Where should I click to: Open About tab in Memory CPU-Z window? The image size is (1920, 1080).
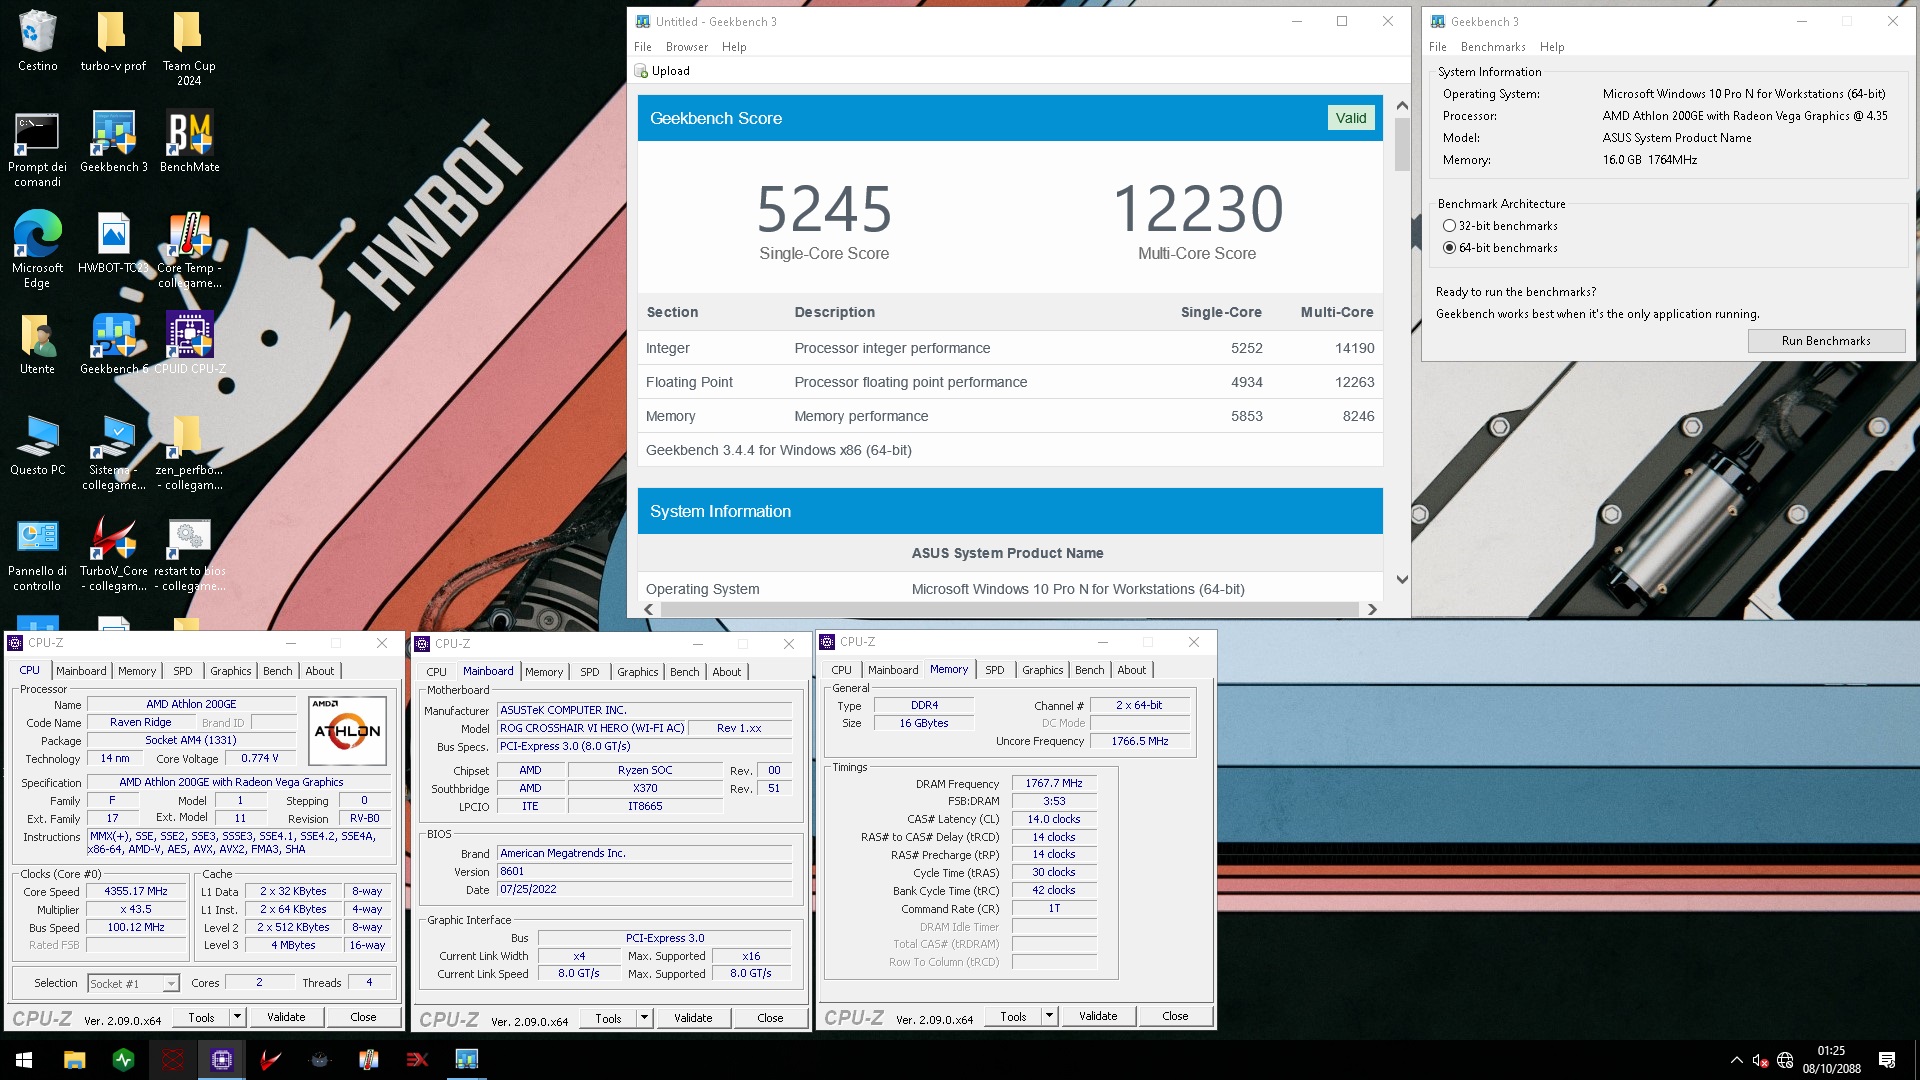click(x=1132, y=670)
